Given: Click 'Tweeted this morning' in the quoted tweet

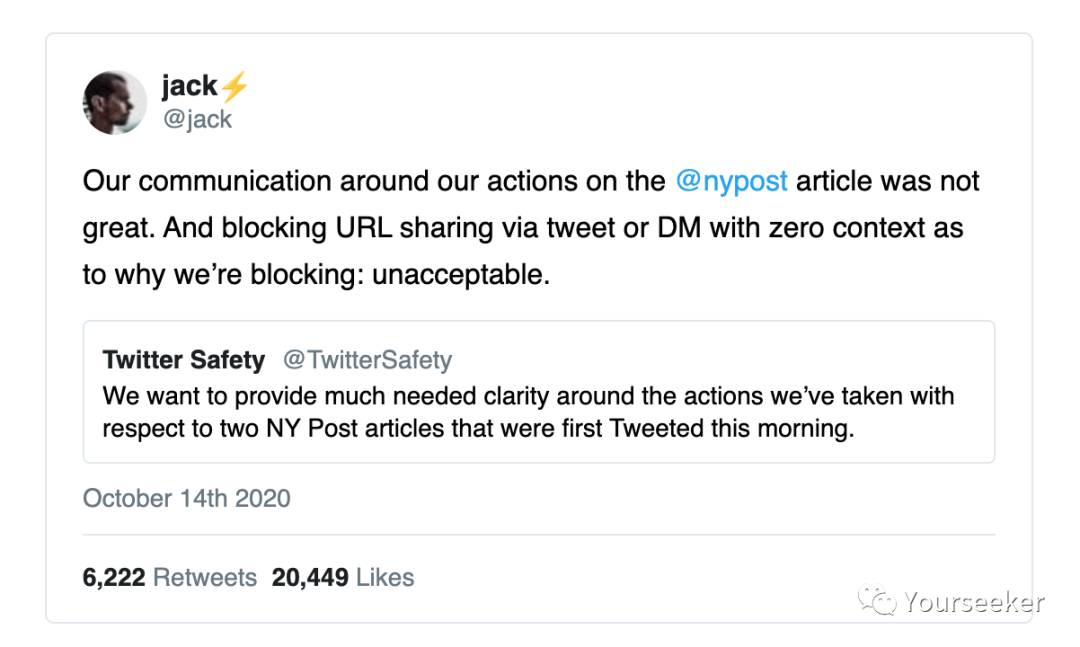Looking at the screenshot, I should click(748, 427).
